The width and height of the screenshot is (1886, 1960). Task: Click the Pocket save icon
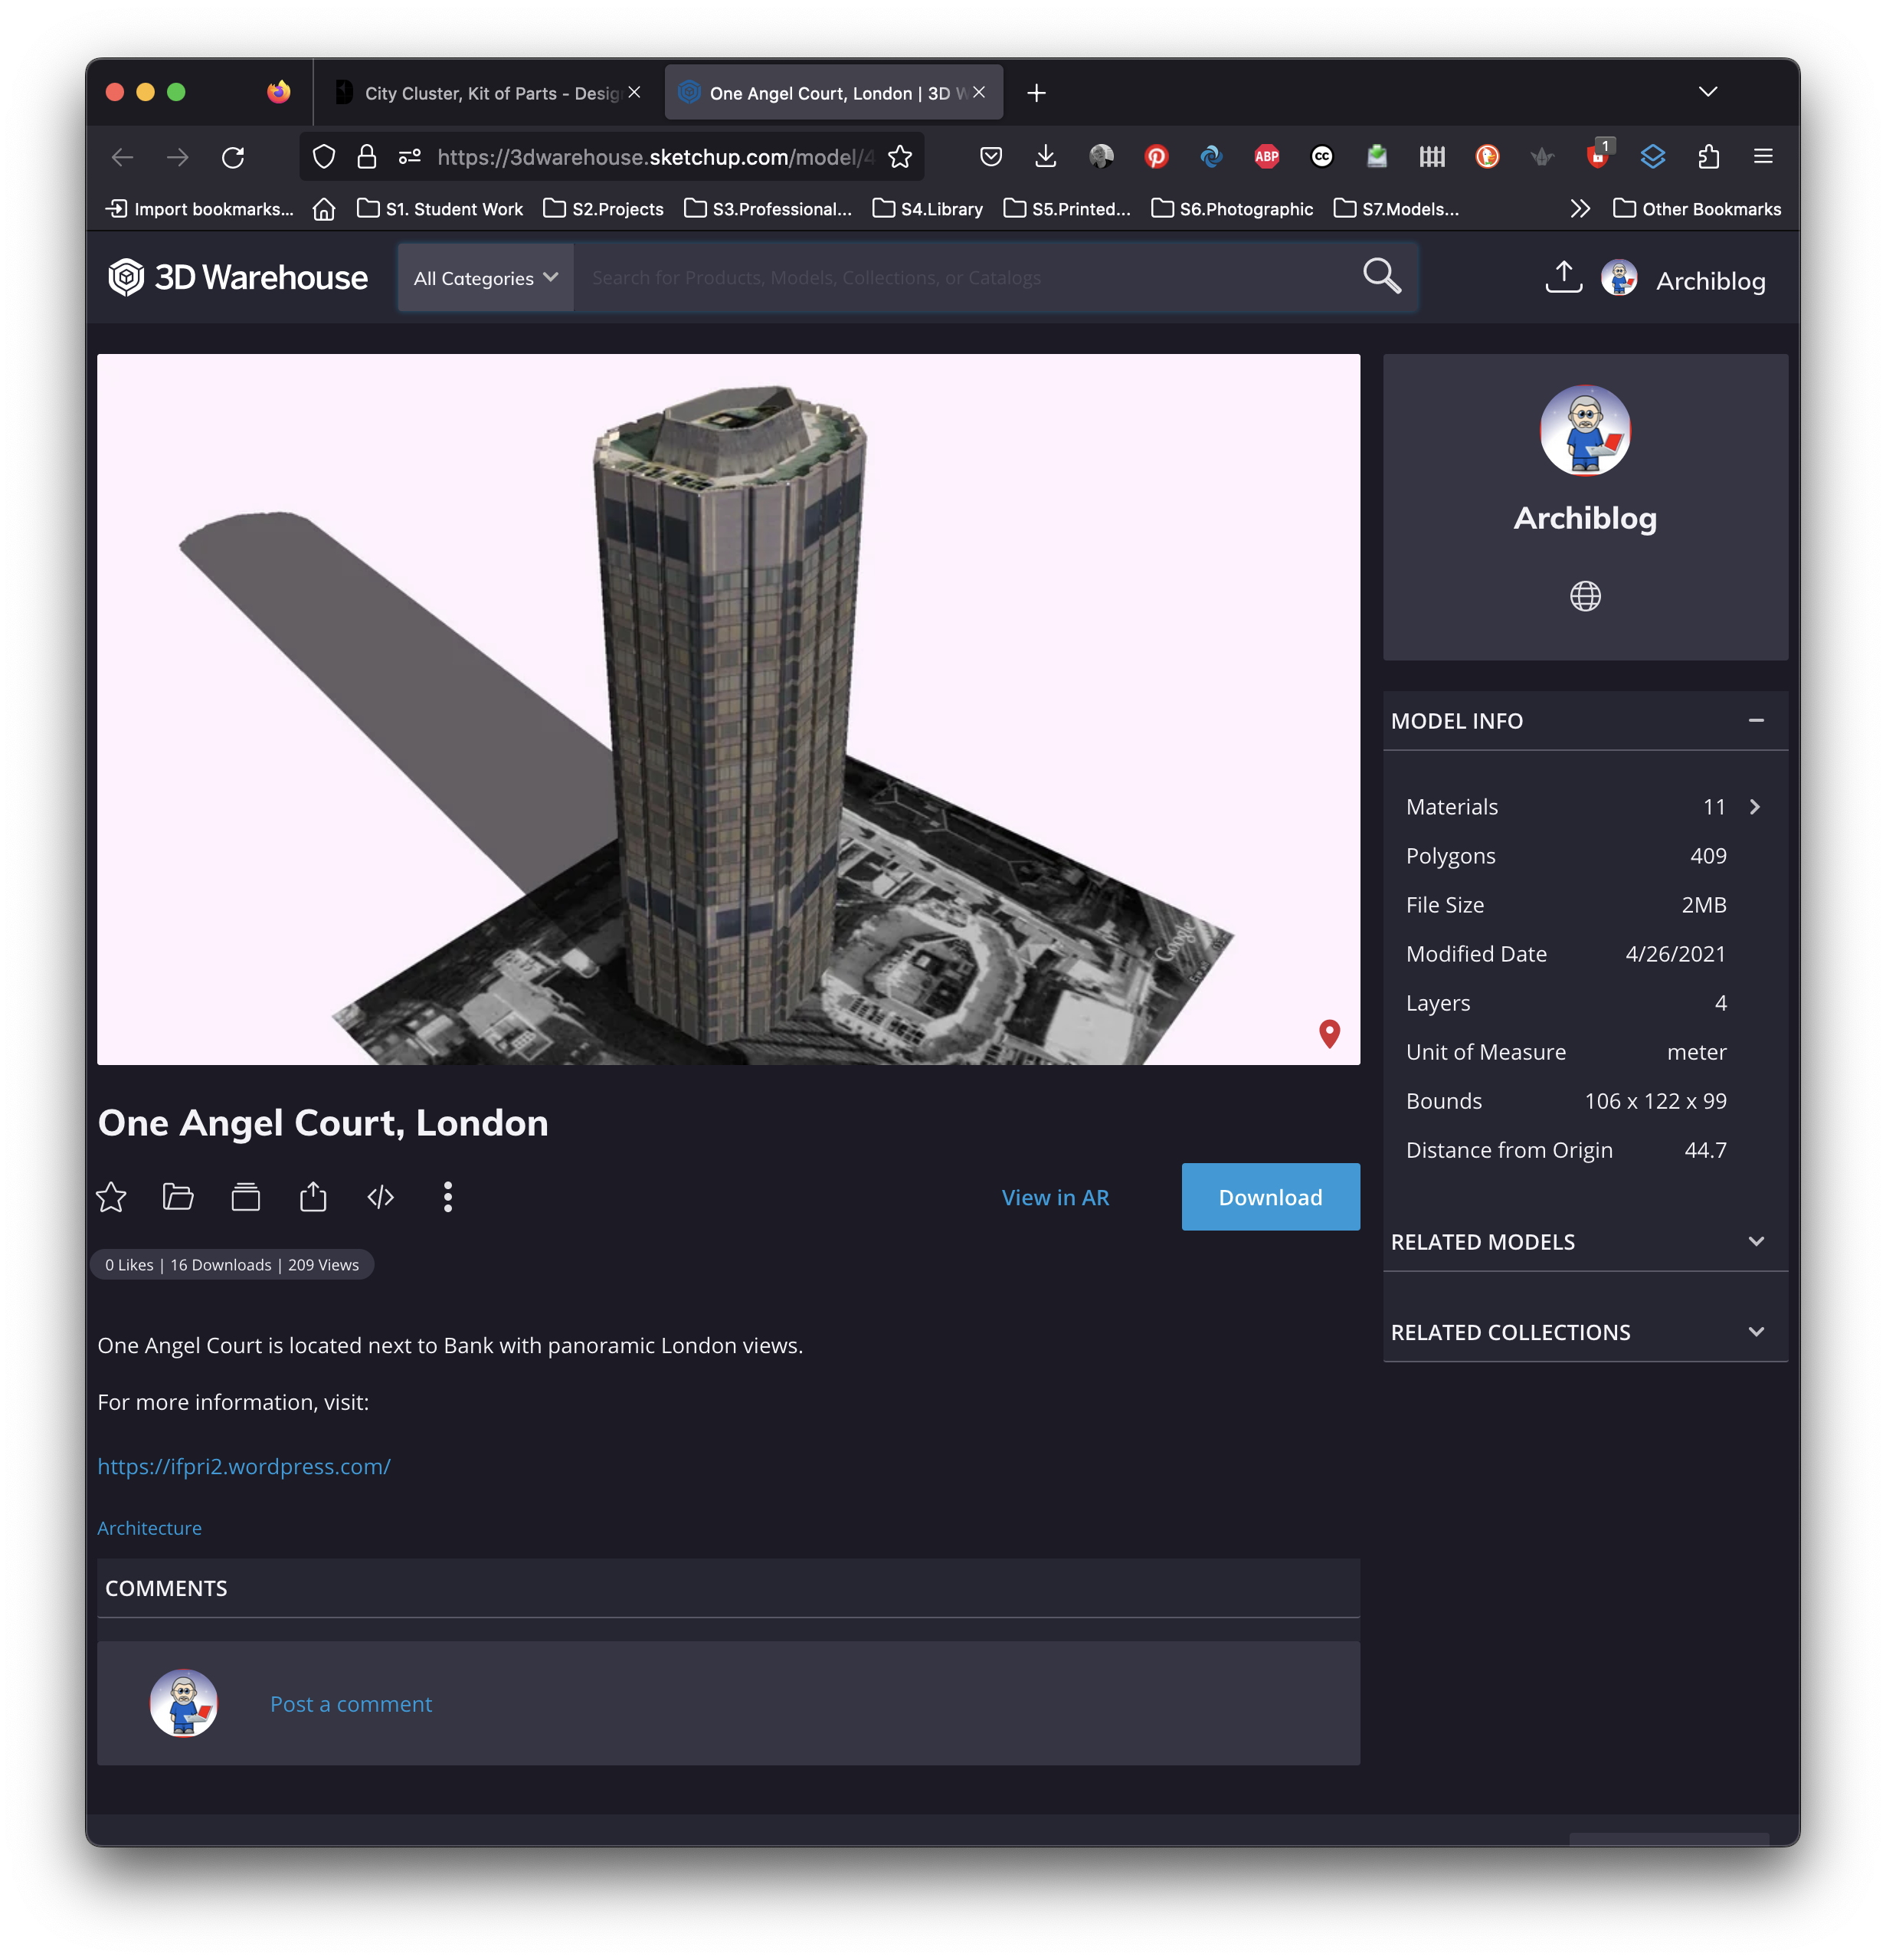point(990,156)
